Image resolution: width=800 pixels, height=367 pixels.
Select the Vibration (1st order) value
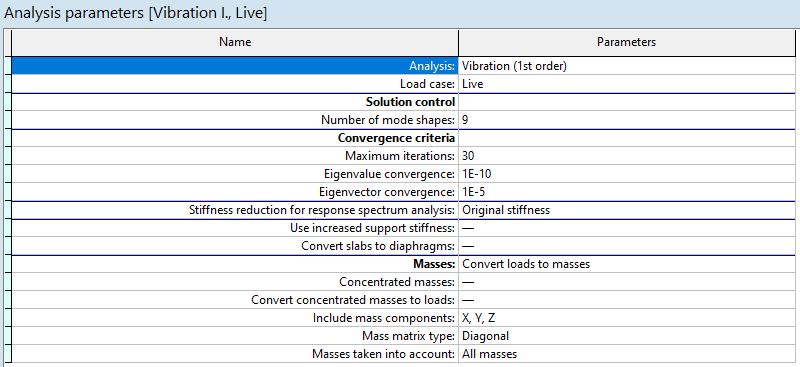514,66
